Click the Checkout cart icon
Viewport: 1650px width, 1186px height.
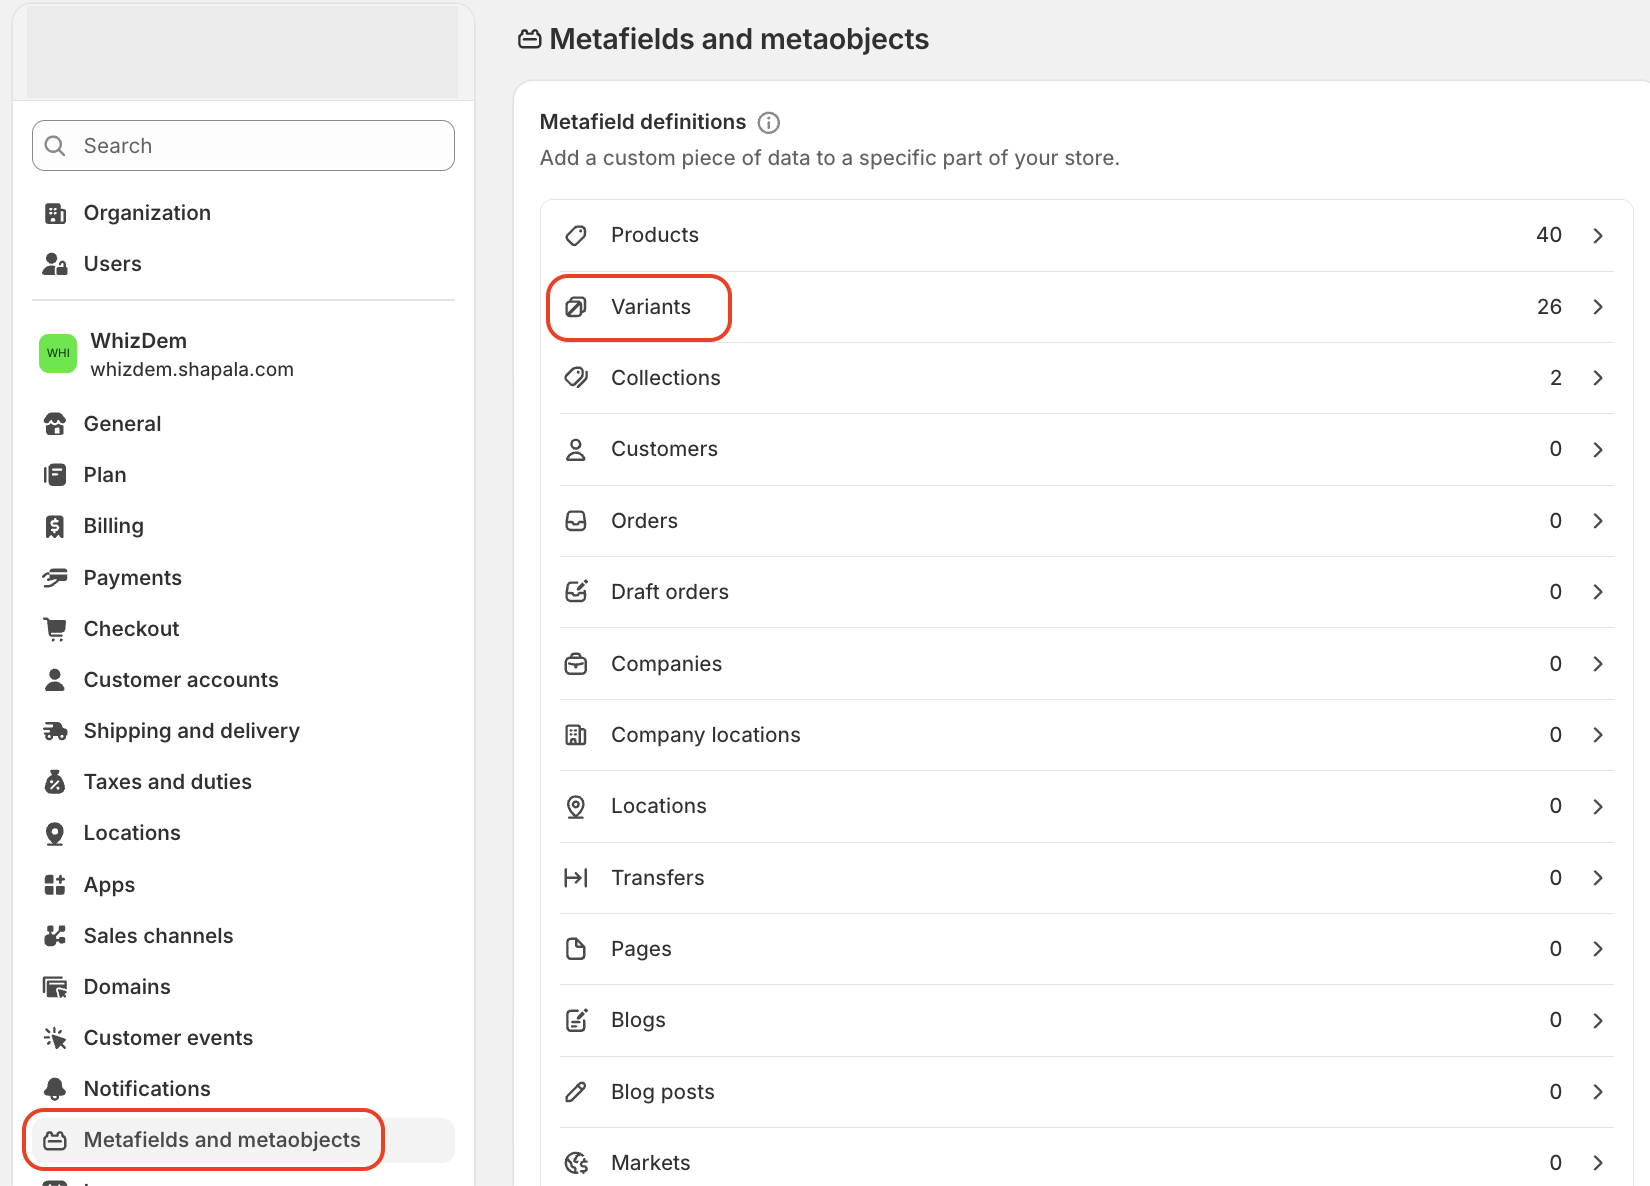[x=55, y=629]
